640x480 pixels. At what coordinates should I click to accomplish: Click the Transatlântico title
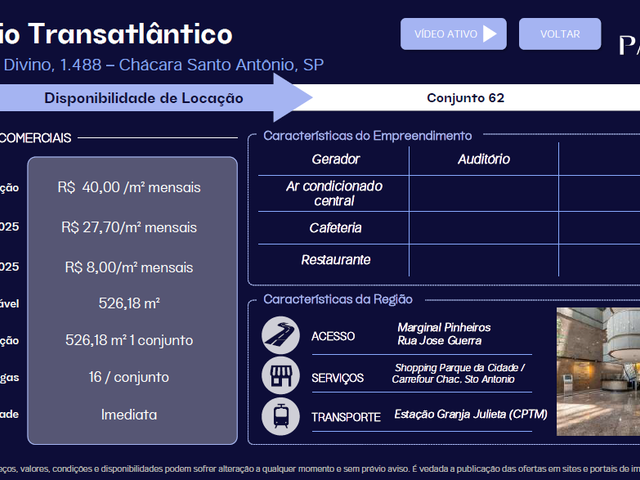(131, 34)
